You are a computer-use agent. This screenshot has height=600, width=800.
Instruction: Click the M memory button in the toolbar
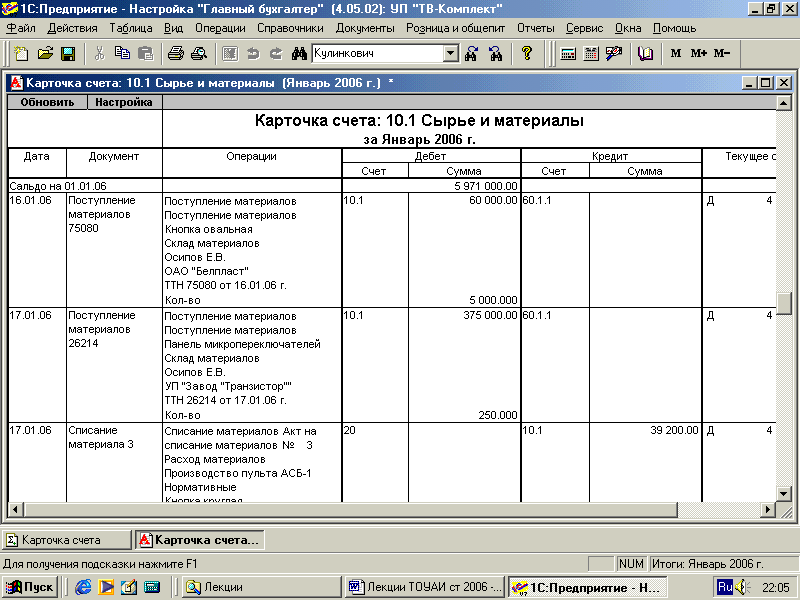(x=676, y=54)
